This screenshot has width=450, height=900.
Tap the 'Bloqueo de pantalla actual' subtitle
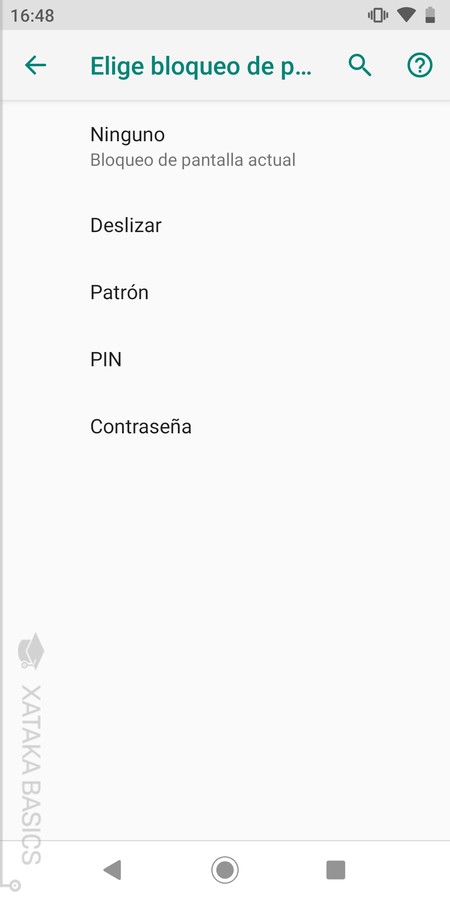193,160
